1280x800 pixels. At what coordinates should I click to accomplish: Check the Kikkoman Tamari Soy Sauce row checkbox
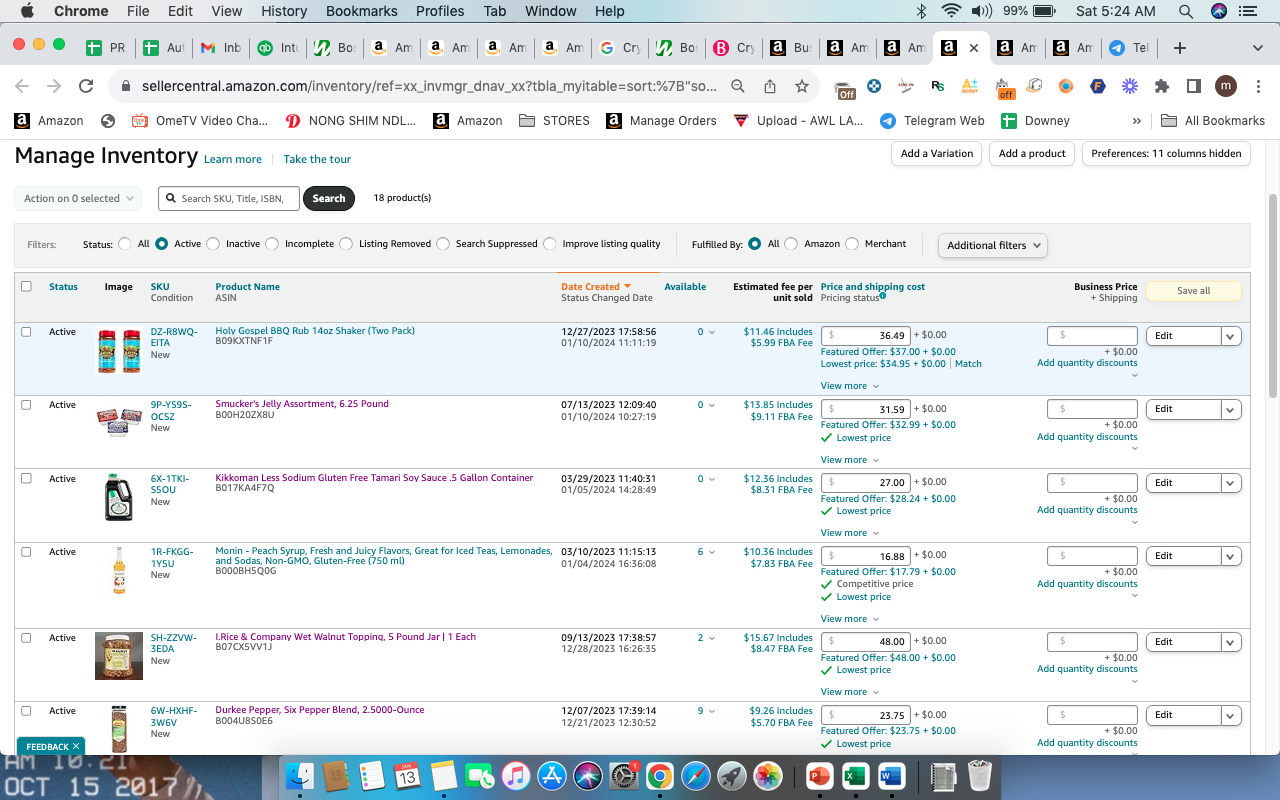point(26,478)
